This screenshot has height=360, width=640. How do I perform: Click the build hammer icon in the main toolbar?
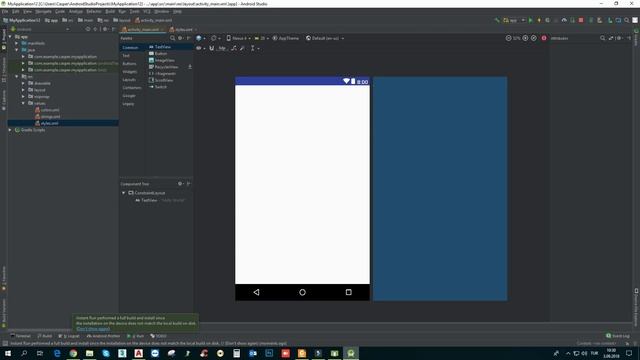coord(497,20)
